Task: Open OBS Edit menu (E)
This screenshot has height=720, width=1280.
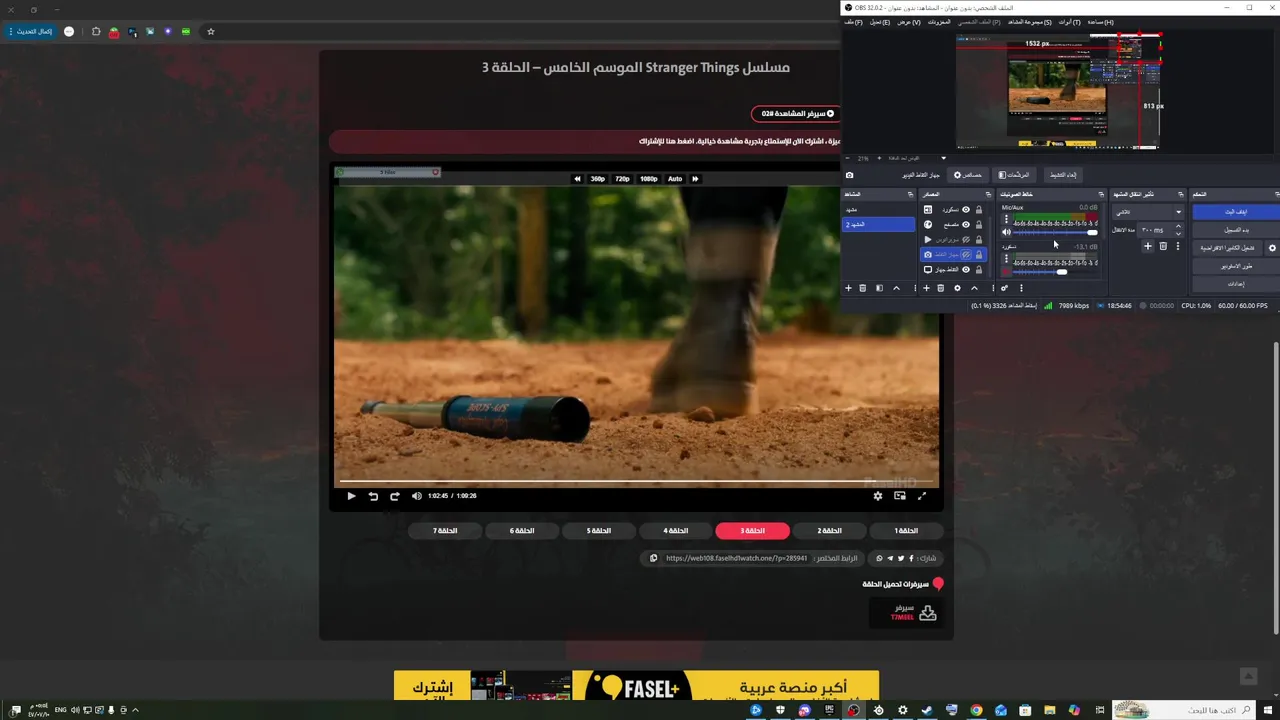Action: click(880, 22)
